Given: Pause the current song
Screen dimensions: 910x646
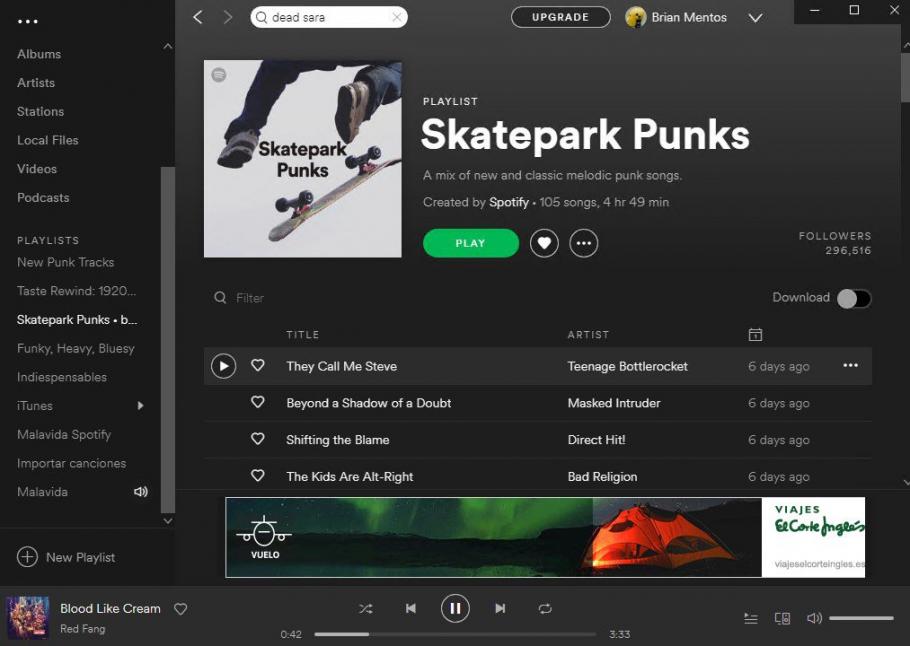Looking at the screenshot, I should pyautogui.click(x=455, y=608).
